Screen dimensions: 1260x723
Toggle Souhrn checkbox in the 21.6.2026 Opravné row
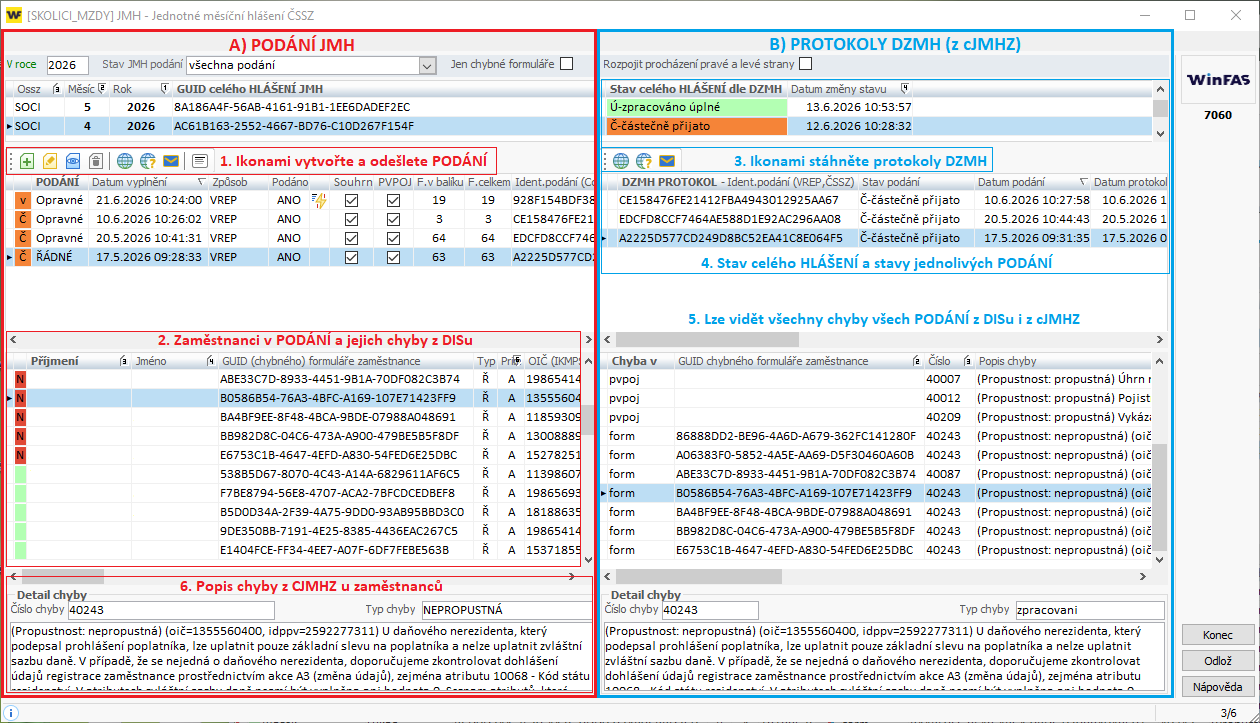[351, 200]
